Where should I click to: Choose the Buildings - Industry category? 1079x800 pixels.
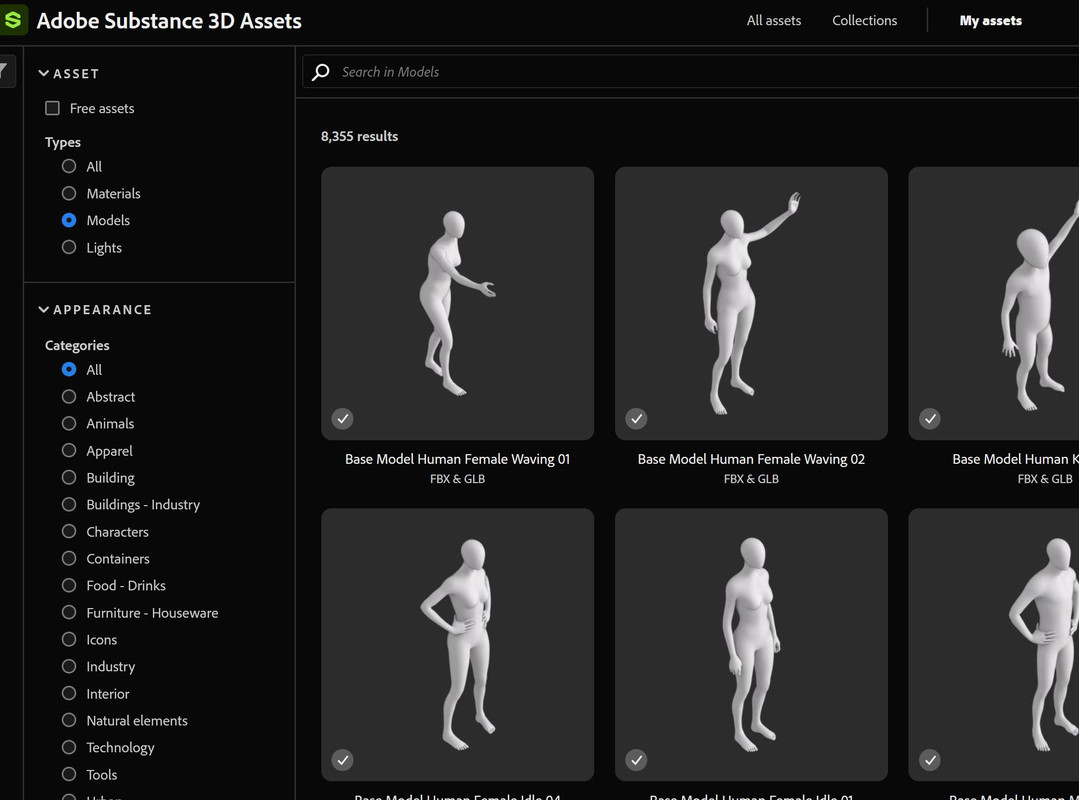click(x=69, y=504)
